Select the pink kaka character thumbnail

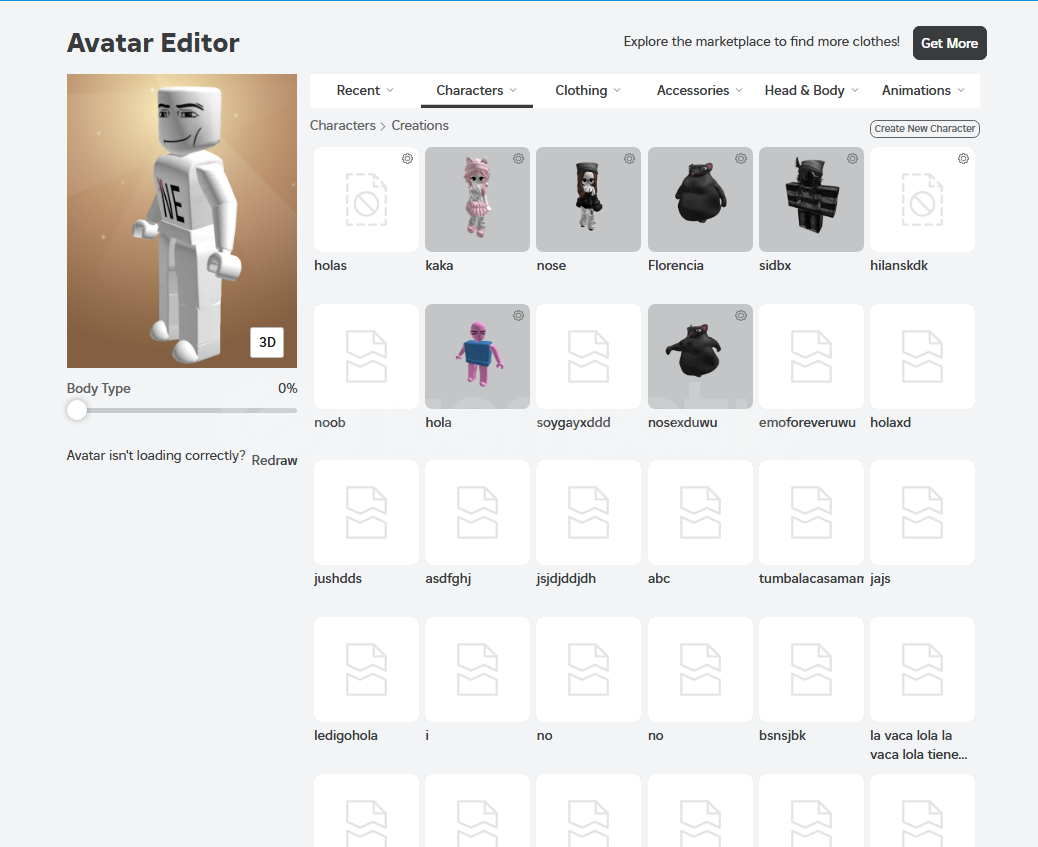click(477, 199)
